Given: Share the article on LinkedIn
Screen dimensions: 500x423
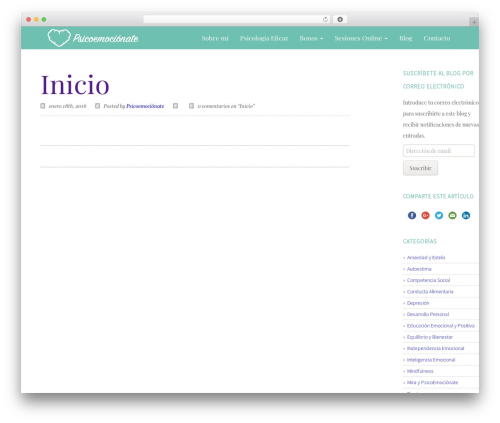Looking at the screenshot, I should [x=466, y=215].
